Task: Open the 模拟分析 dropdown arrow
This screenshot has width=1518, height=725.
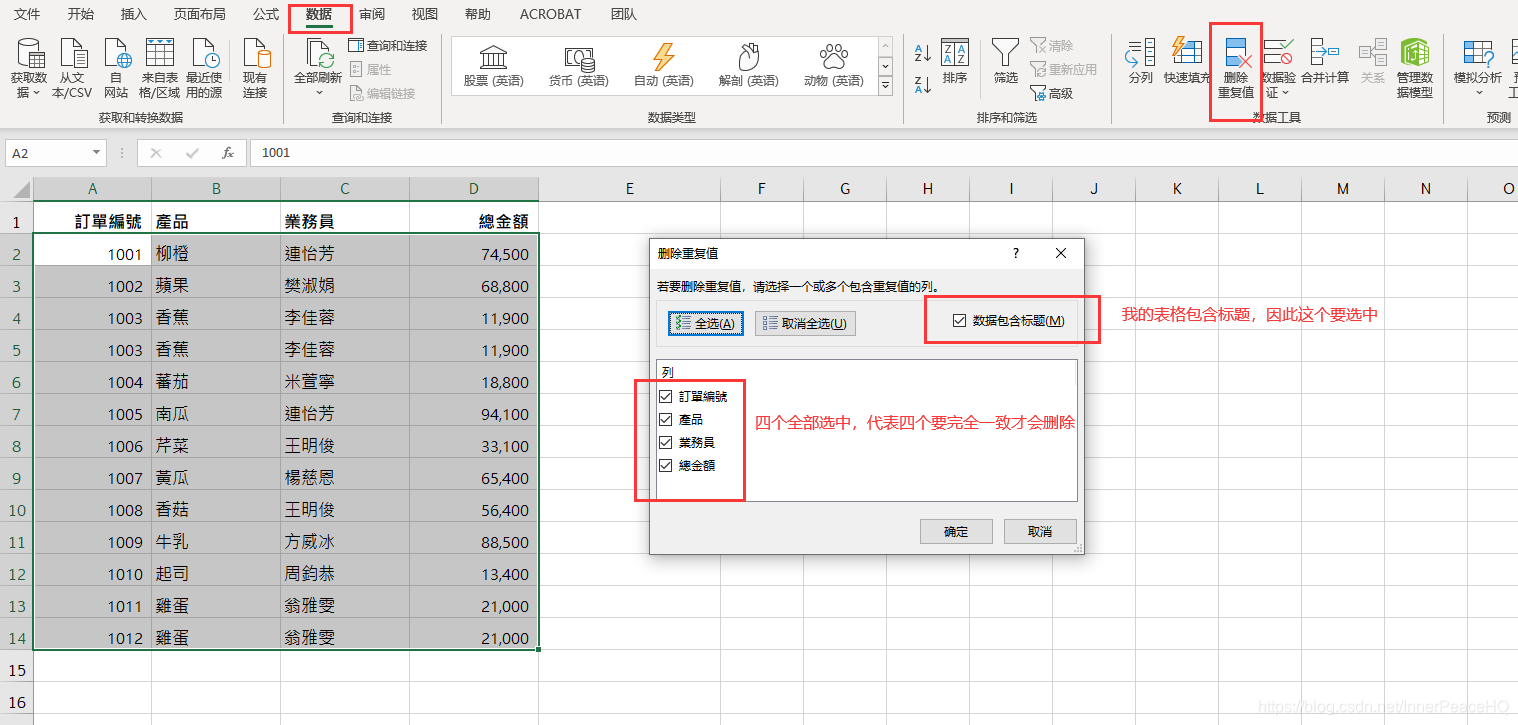Action: [1478, 93]
